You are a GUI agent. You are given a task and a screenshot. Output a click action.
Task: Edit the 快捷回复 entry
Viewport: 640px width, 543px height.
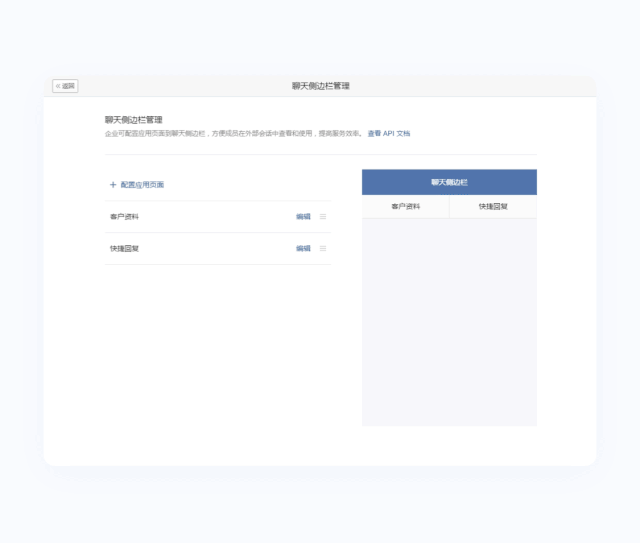303,249
